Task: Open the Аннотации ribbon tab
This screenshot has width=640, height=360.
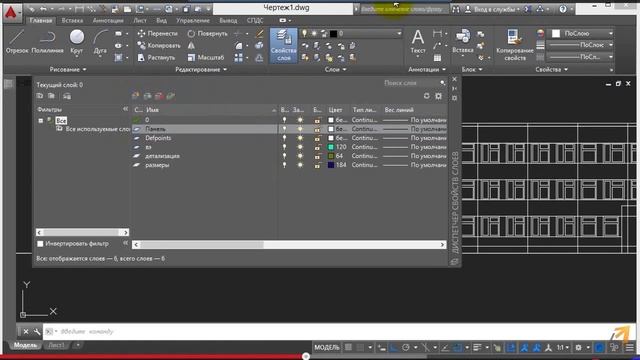Action: [x=108, y=20]
